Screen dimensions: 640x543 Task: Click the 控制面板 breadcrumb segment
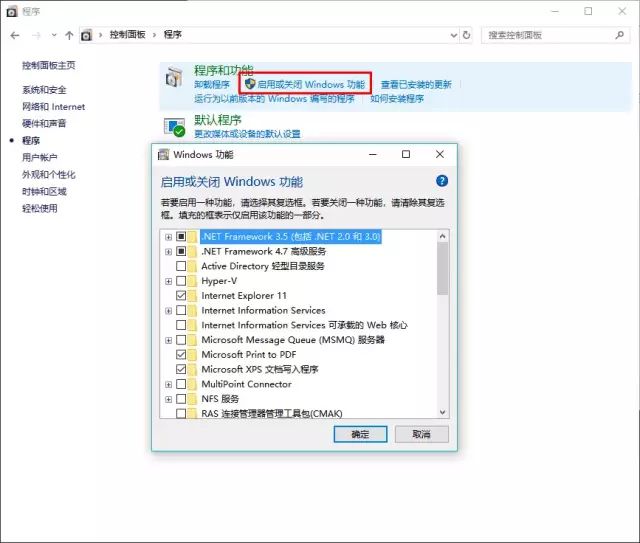pos(127,35)
